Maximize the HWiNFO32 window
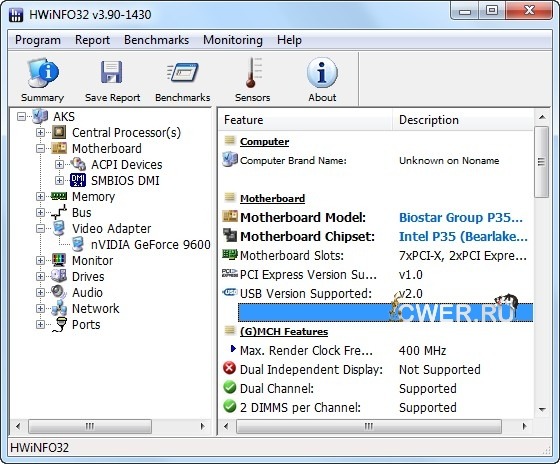The height and width of the screenshot is (464, 560). point(492,11)
